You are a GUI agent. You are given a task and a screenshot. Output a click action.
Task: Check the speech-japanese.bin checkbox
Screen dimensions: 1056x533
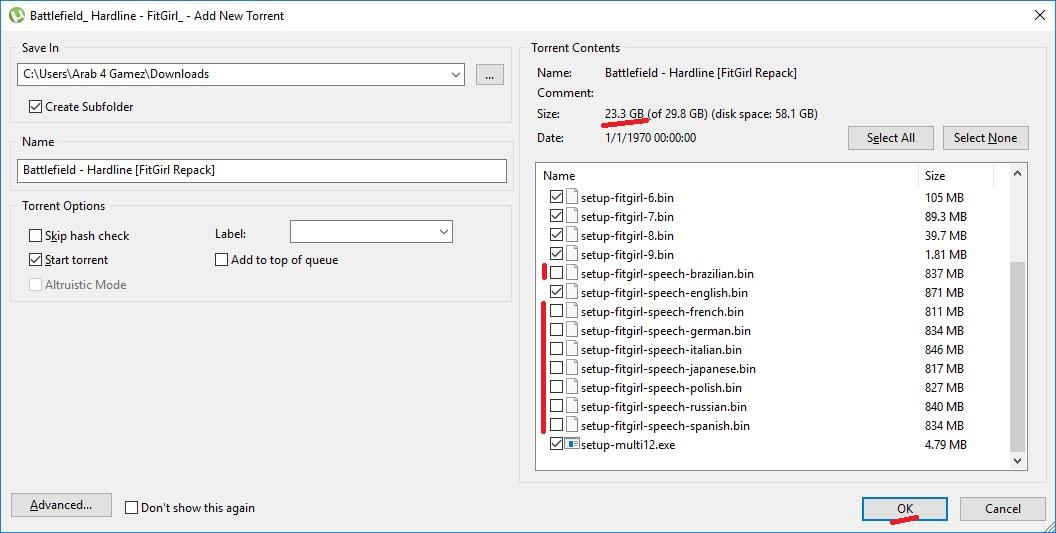(x=556, y=368)
